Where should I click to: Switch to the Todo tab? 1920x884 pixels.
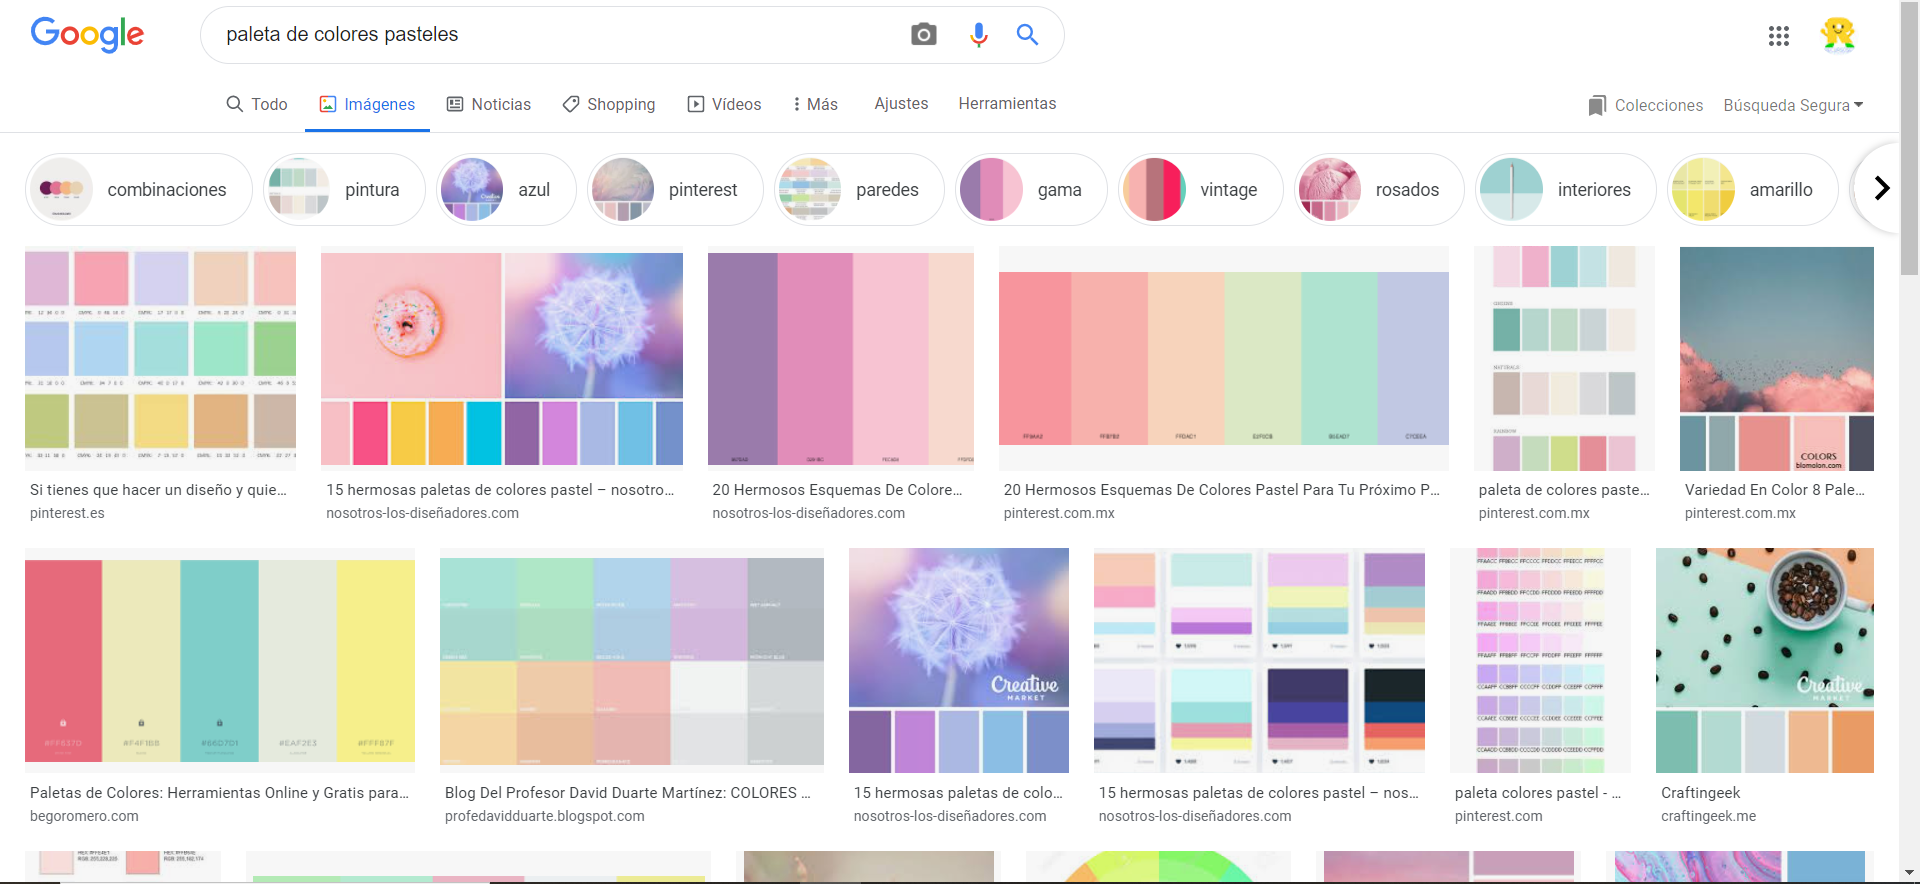257,104
